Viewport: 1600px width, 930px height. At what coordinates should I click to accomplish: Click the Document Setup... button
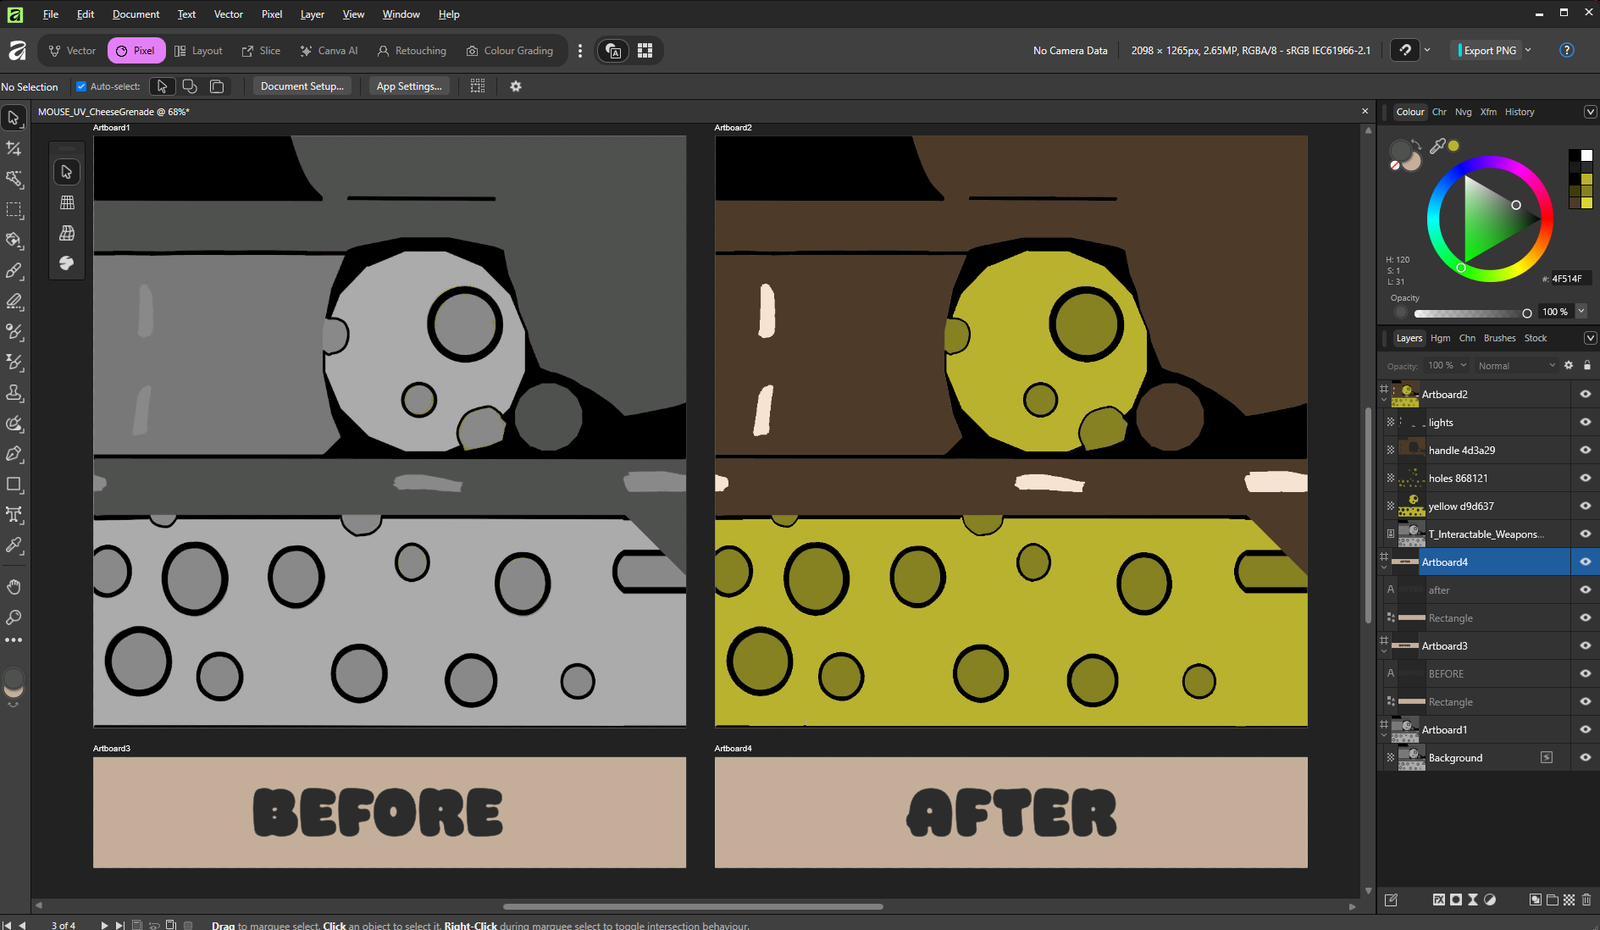click(302, 86)
